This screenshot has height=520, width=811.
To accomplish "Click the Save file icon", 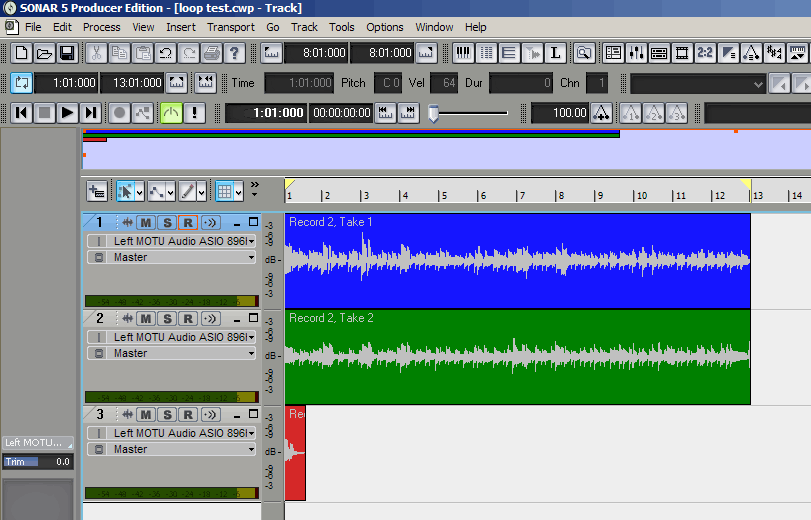I will coord(67,53).
